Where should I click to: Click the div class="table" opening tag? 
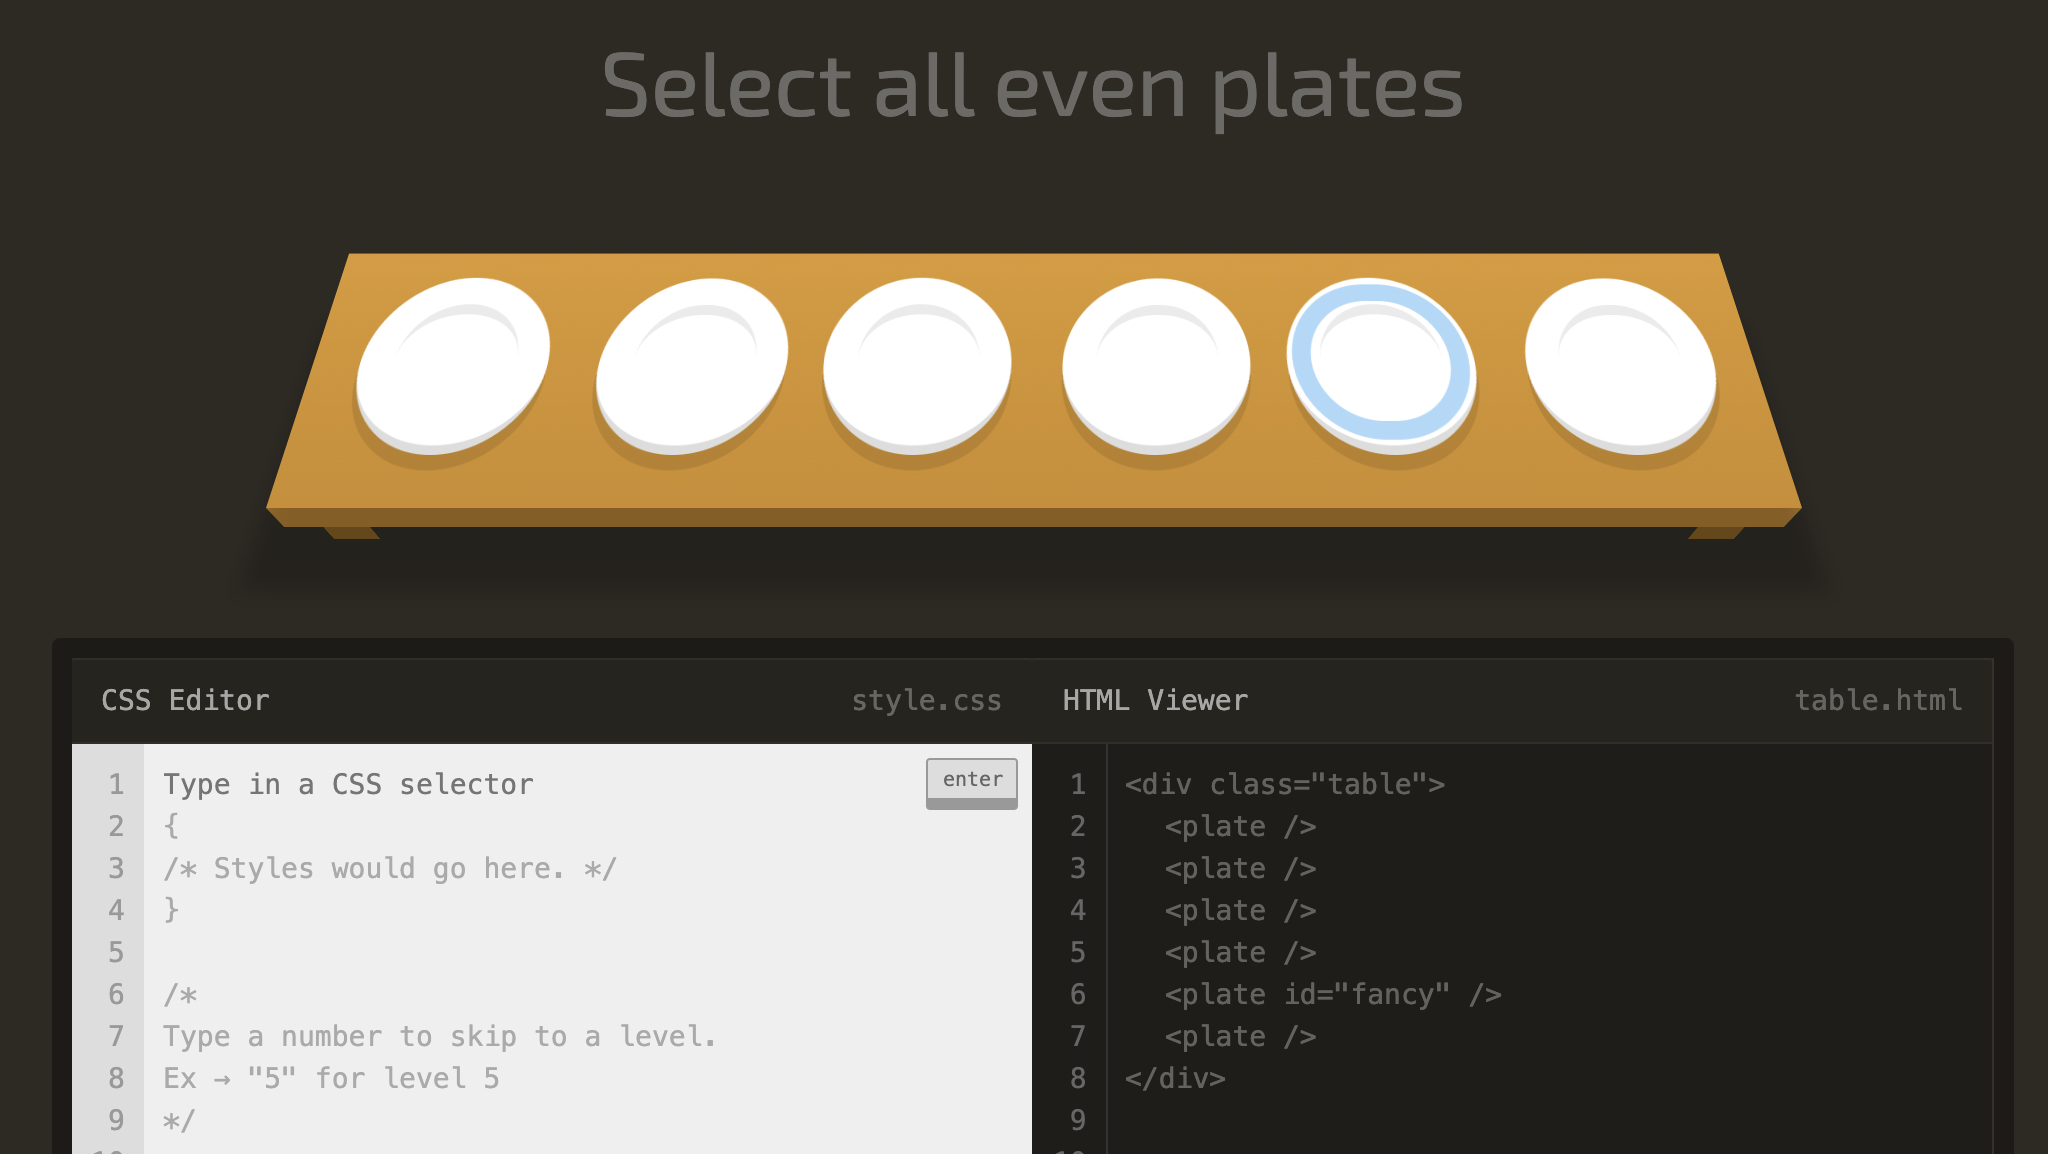(1284, 784)
